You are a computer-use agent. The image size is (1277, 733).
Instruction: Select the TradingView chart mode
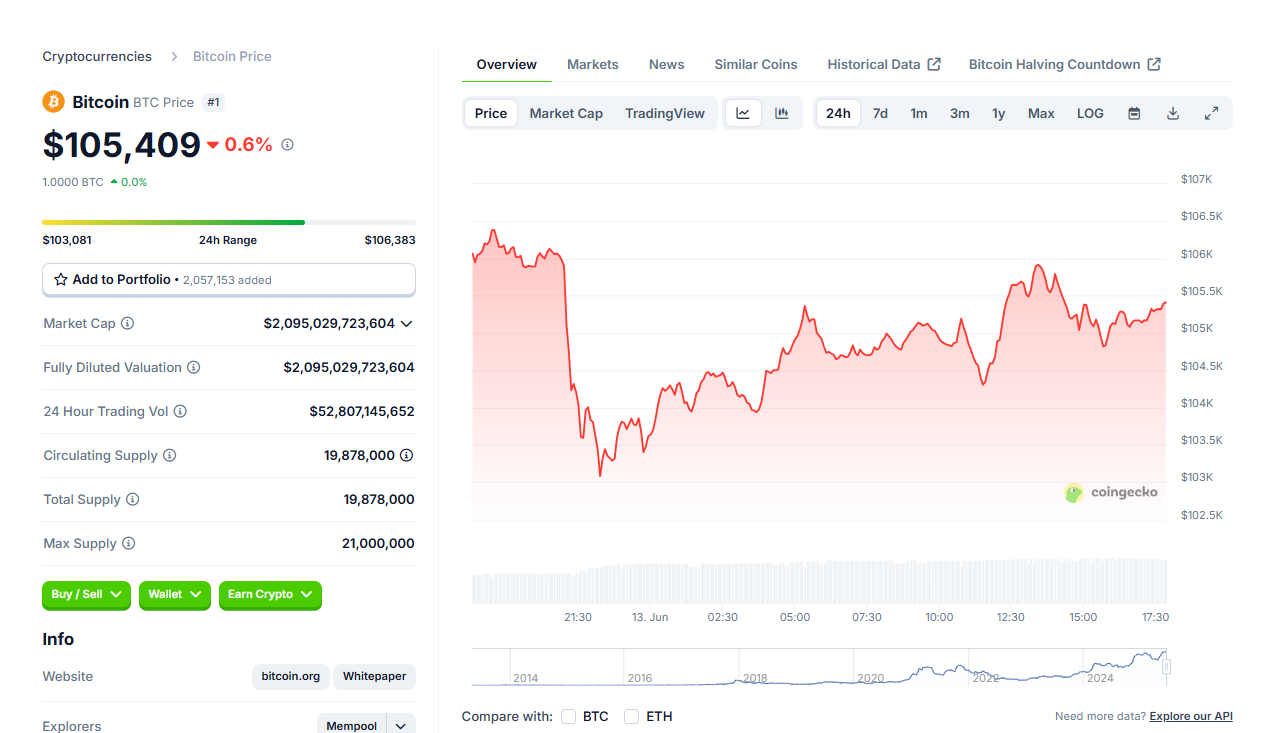pyautogui.click(x=665, y=113)
